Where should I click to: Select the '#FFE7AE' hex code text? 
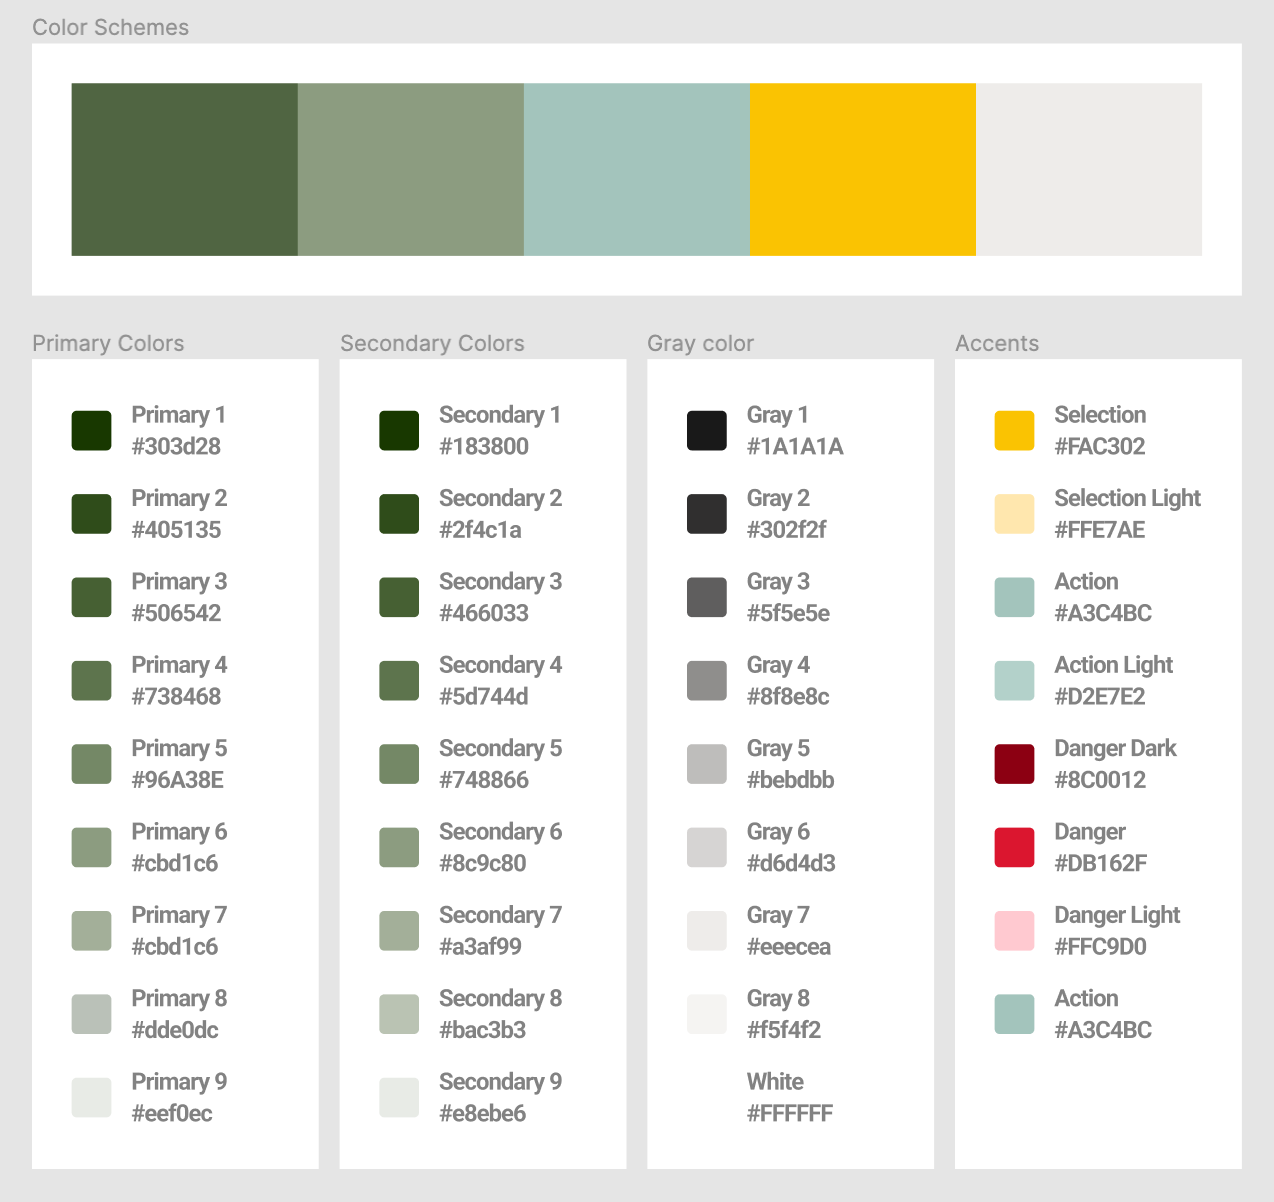tap(1100, 530)
